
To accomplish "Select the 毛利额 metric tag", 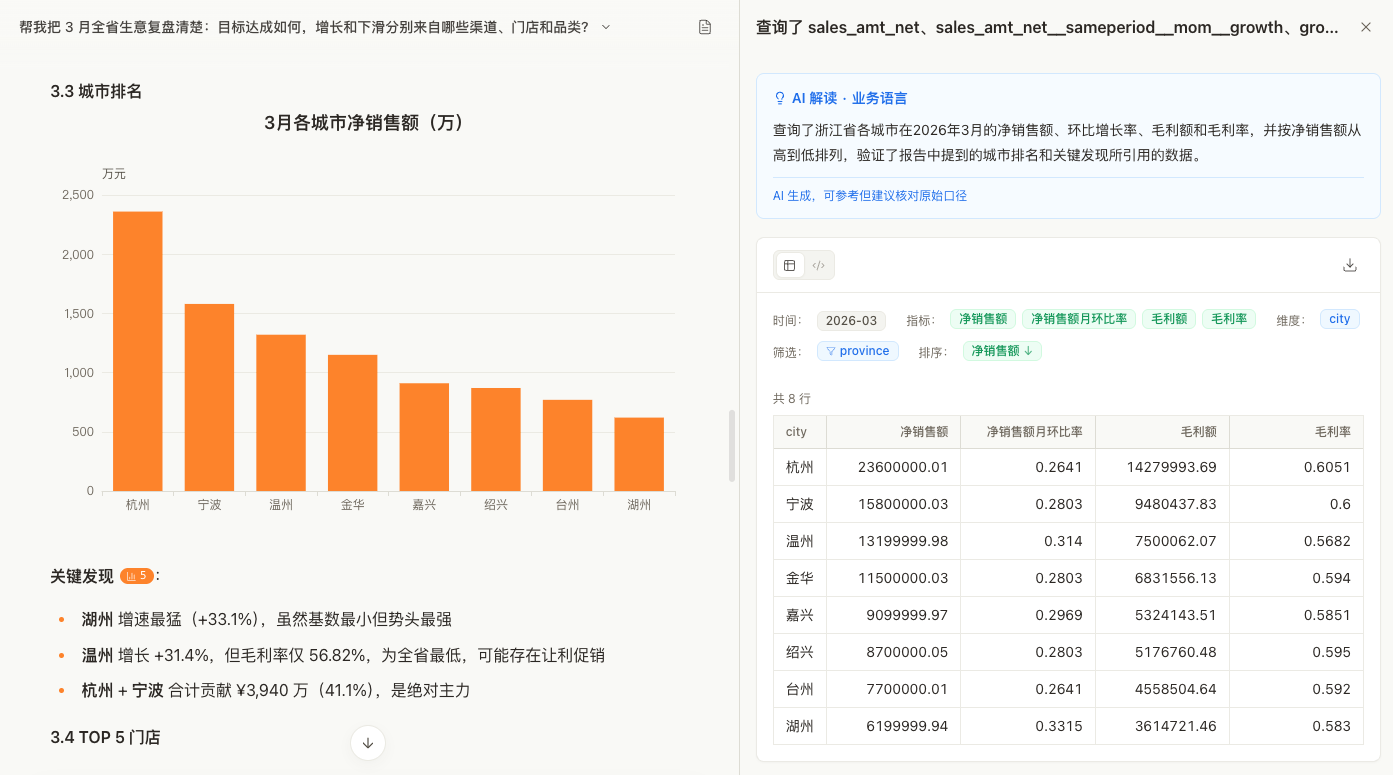I will (1169, 319).
